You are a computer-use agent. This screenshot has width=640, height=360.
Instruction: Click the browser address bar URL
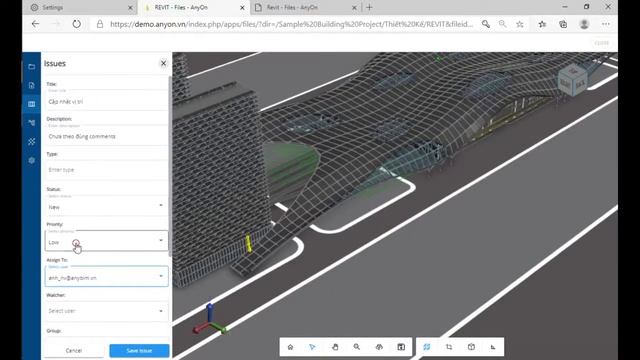click(x=291, y=24)
